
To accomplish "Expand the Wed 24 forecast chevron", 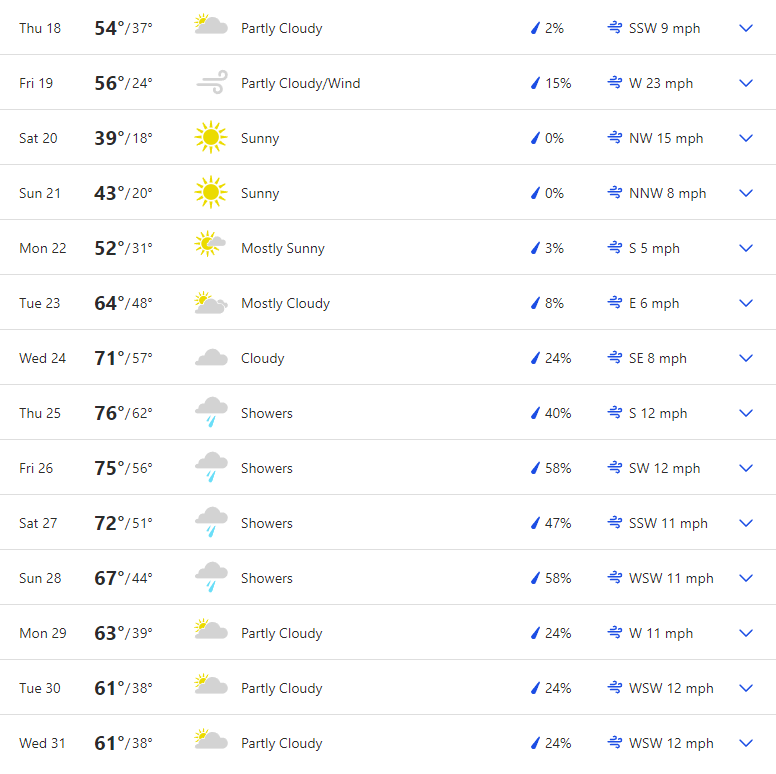I will 746,358.
